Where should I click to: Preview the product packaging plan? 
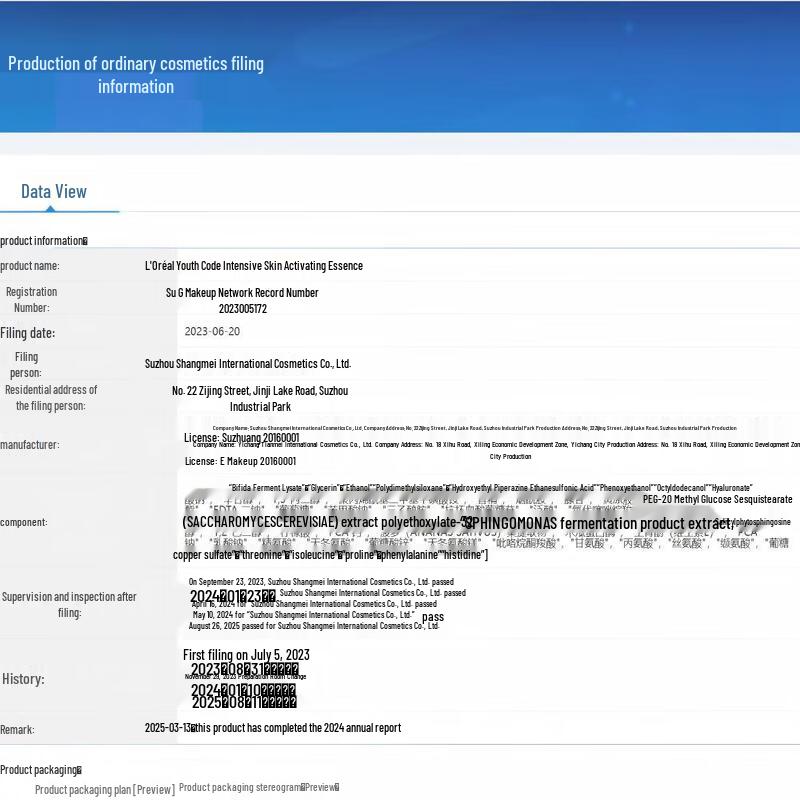[104, 789]
